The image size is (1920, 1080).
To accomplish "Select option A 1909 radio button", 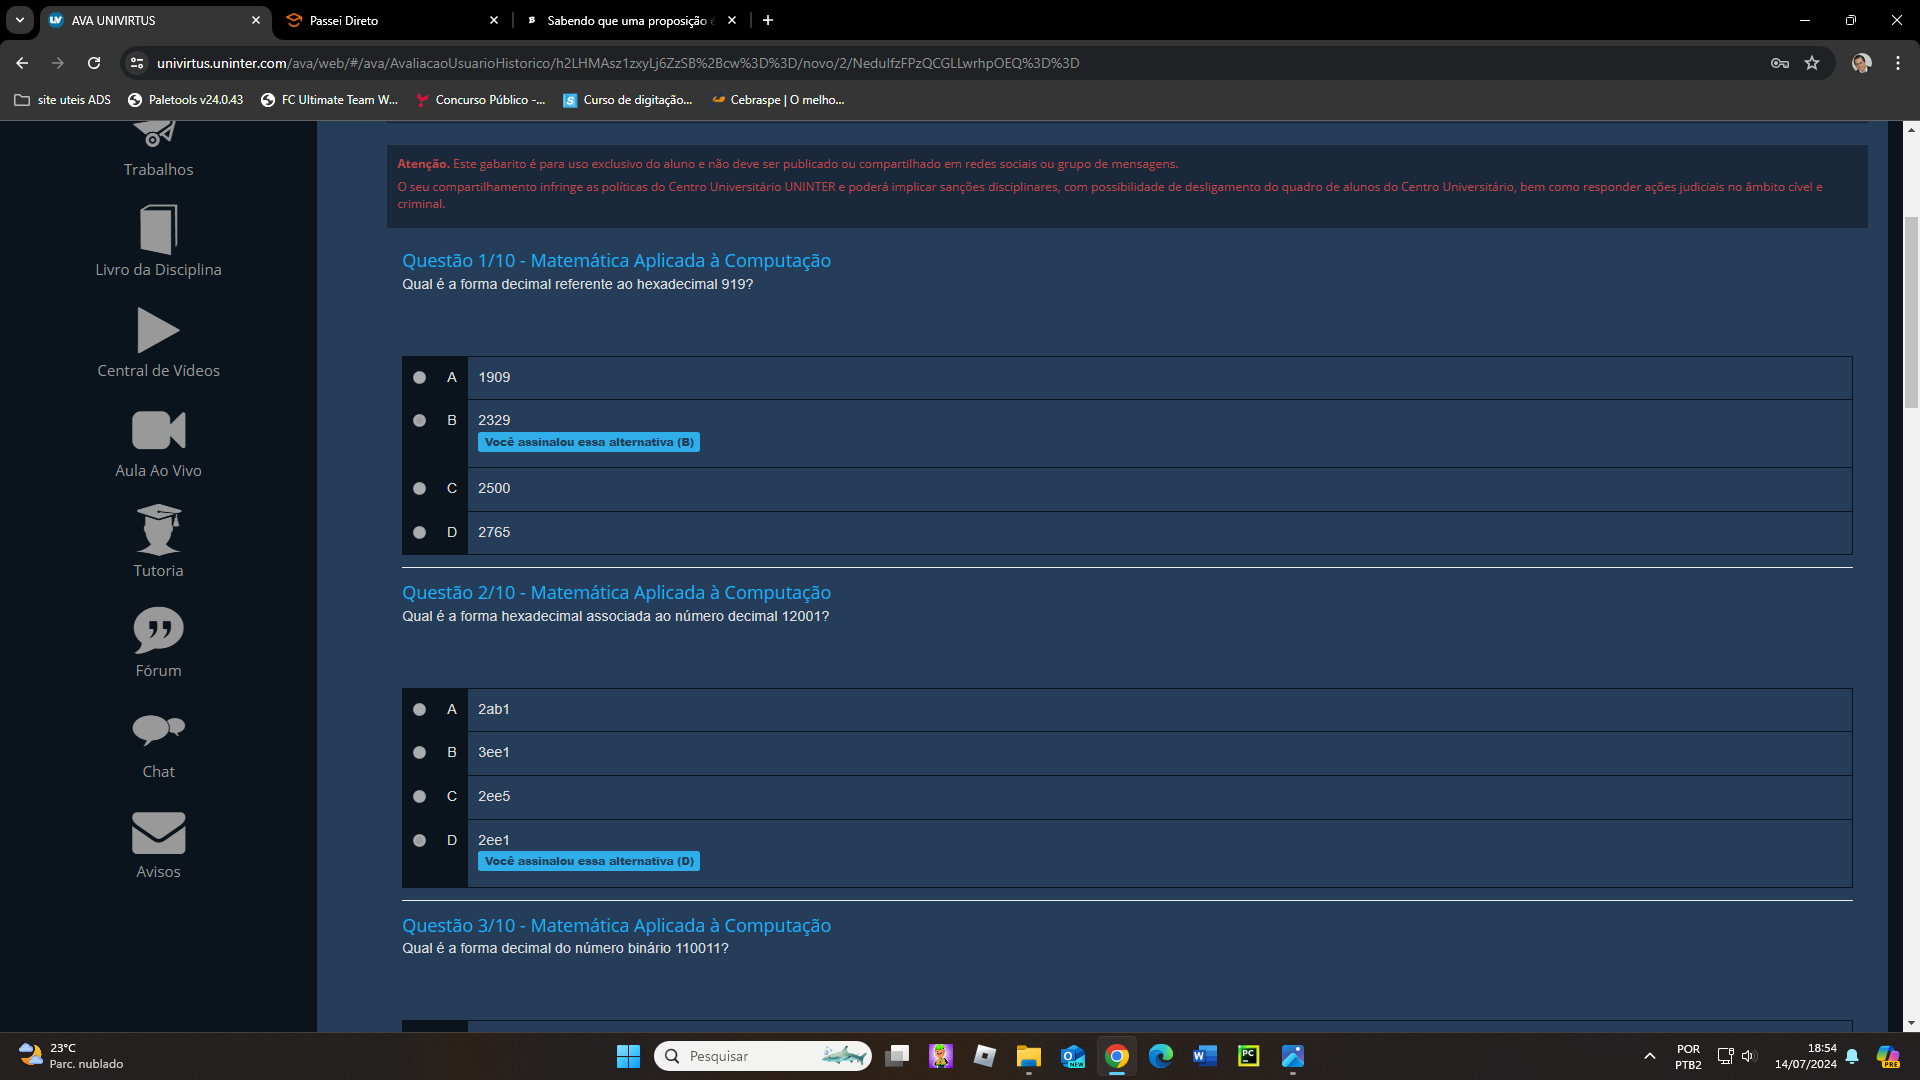I will [420, 378].
